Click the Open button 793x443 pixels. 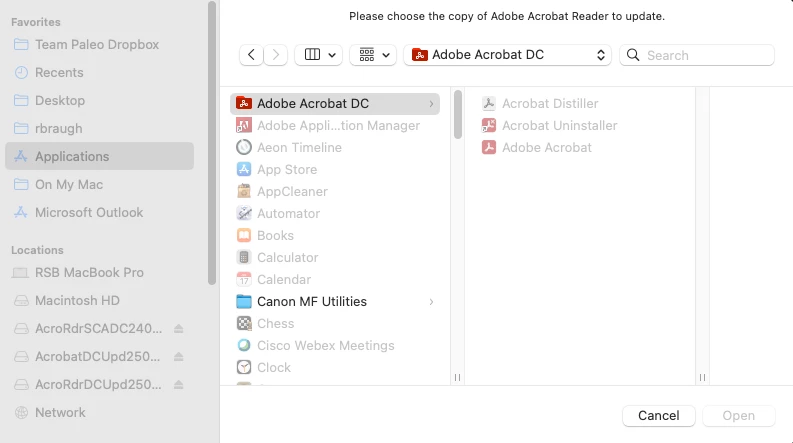[738, 416]
